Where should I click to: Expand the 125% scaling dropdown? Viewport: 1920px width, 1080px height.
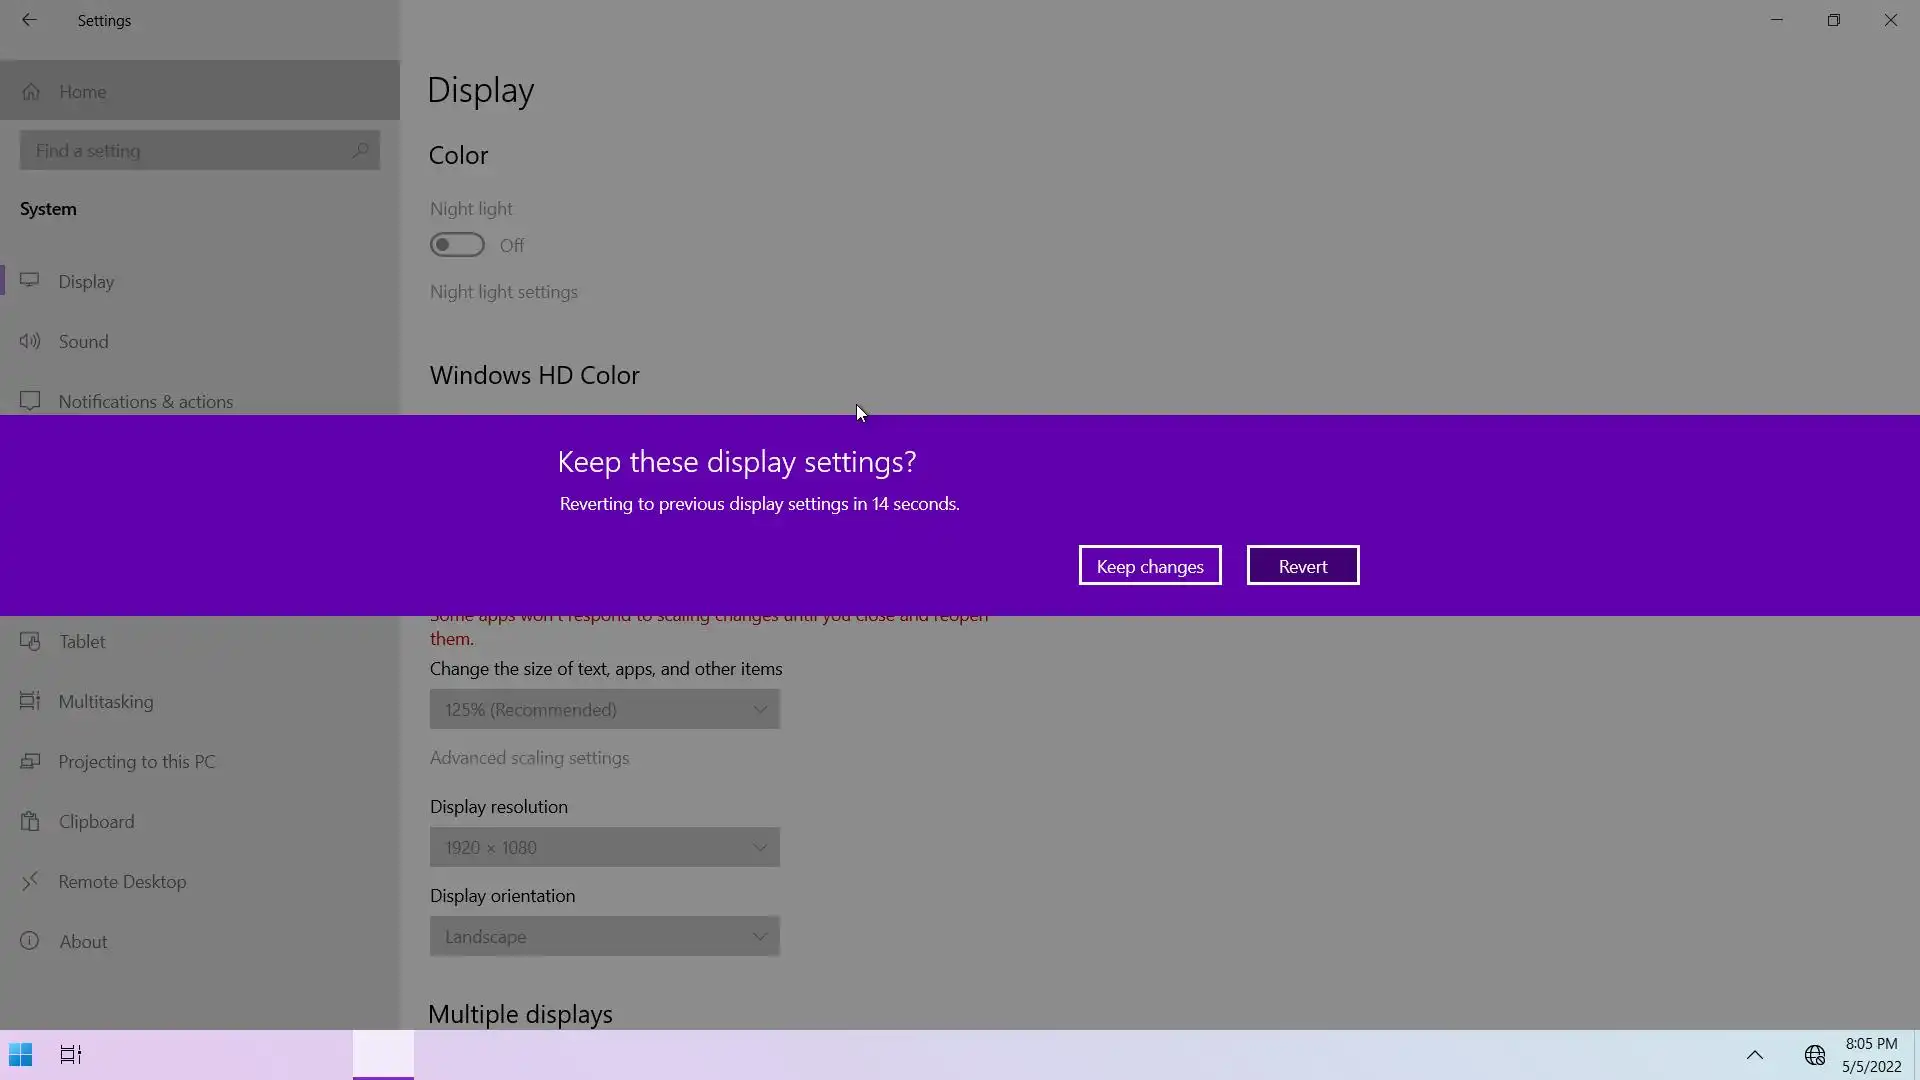click(604, 709)
